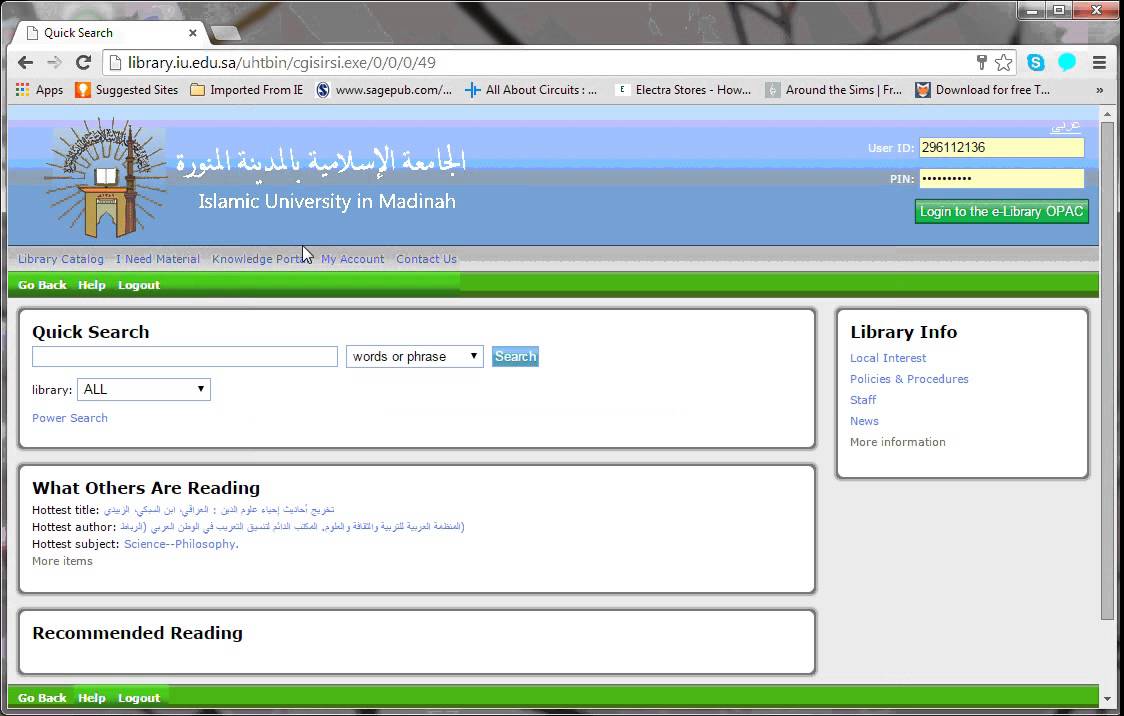
Task: Click the page vertical scrollbar thumb
Action: [1108, 371]
